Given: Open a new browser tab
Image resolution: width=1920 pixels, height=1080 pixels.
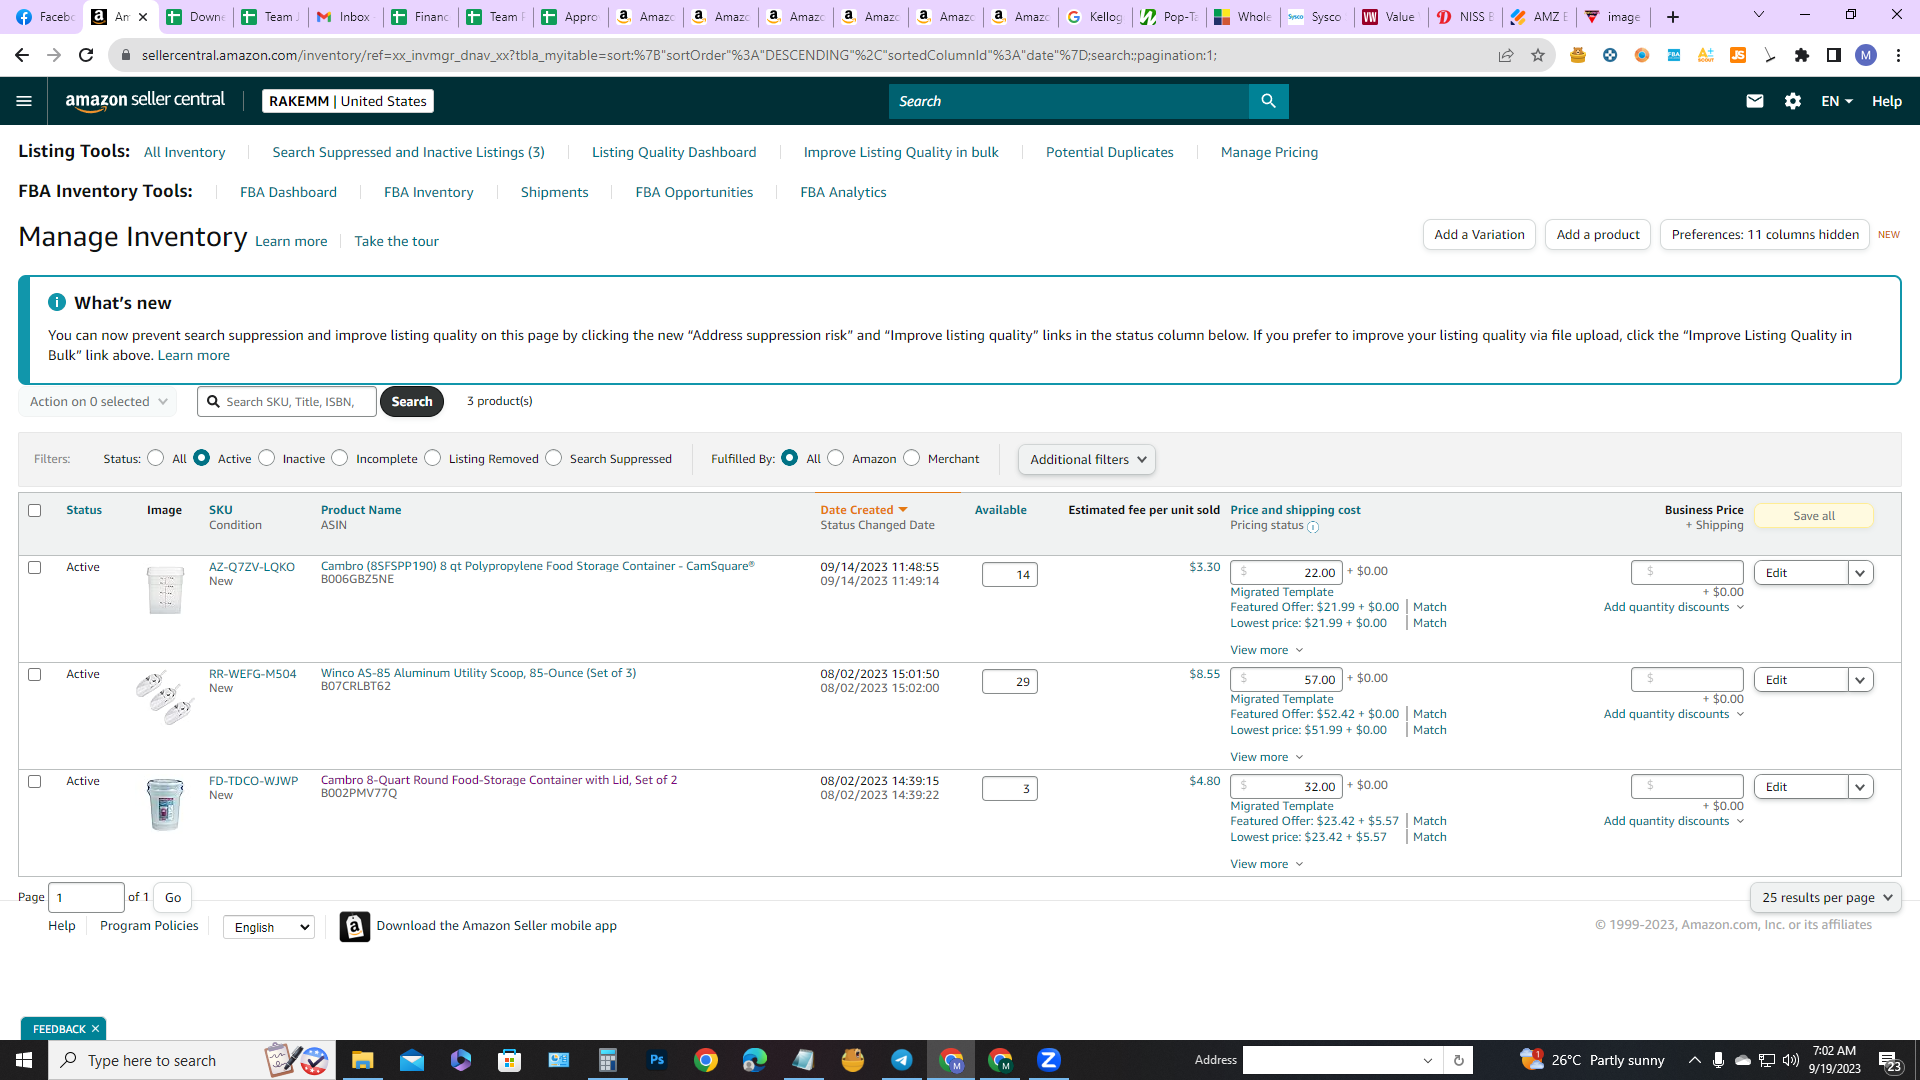Looking at the screenshot, I should tap(1673, 17).
